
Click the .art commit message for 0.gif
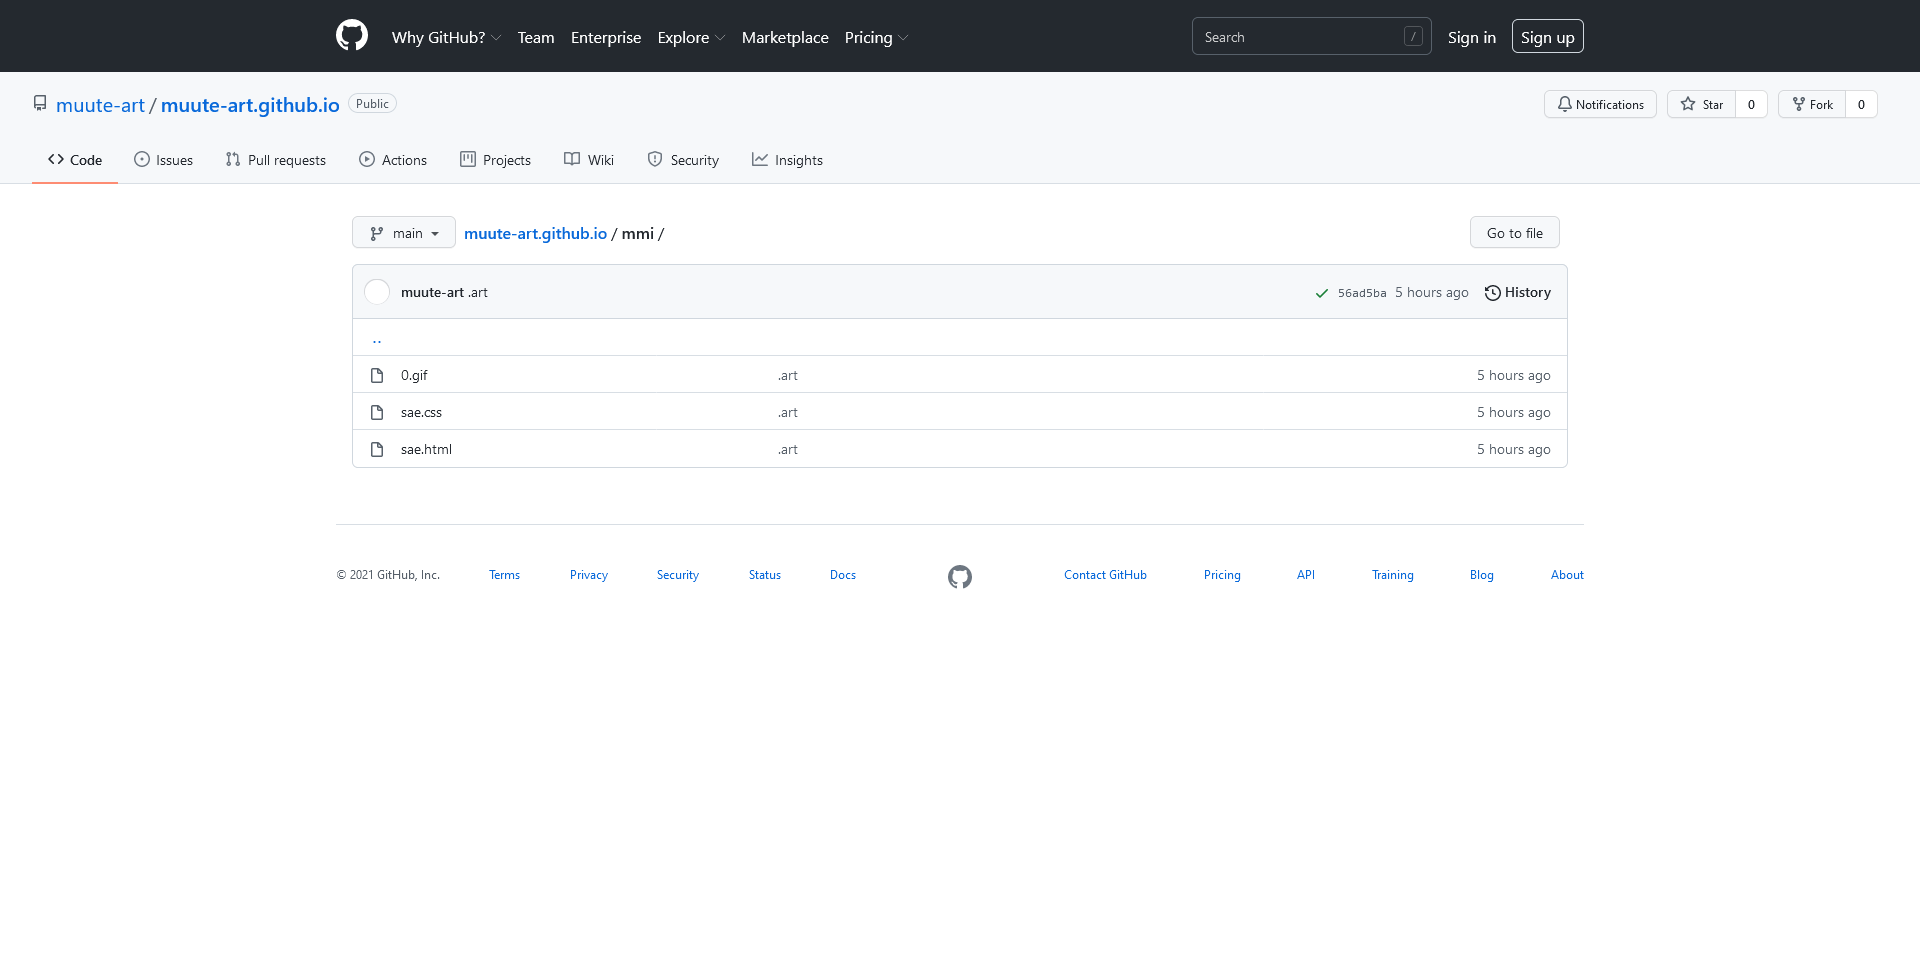click(788, 375)
